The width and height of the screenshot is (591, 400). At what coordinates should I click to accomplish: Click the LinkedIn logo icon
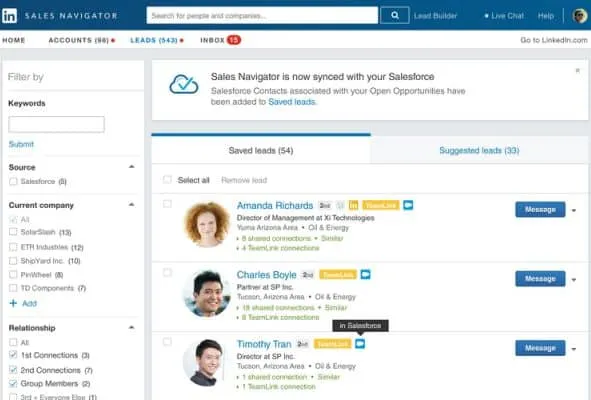9,16
